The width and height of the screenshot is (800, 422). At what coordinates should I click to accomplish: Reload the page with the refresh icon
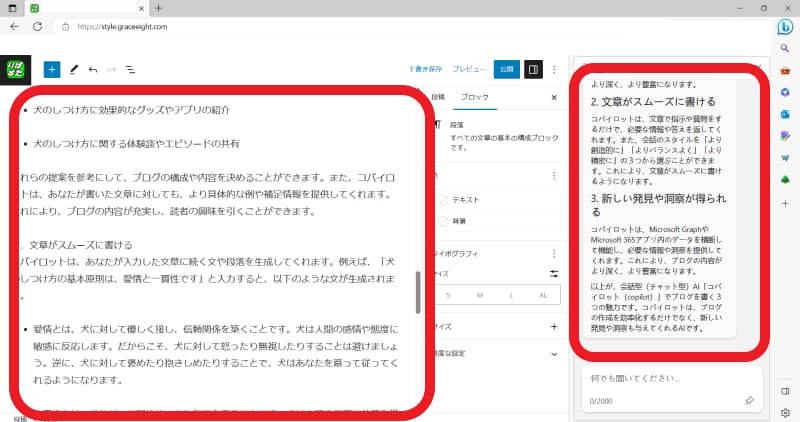tap(37, 27)
